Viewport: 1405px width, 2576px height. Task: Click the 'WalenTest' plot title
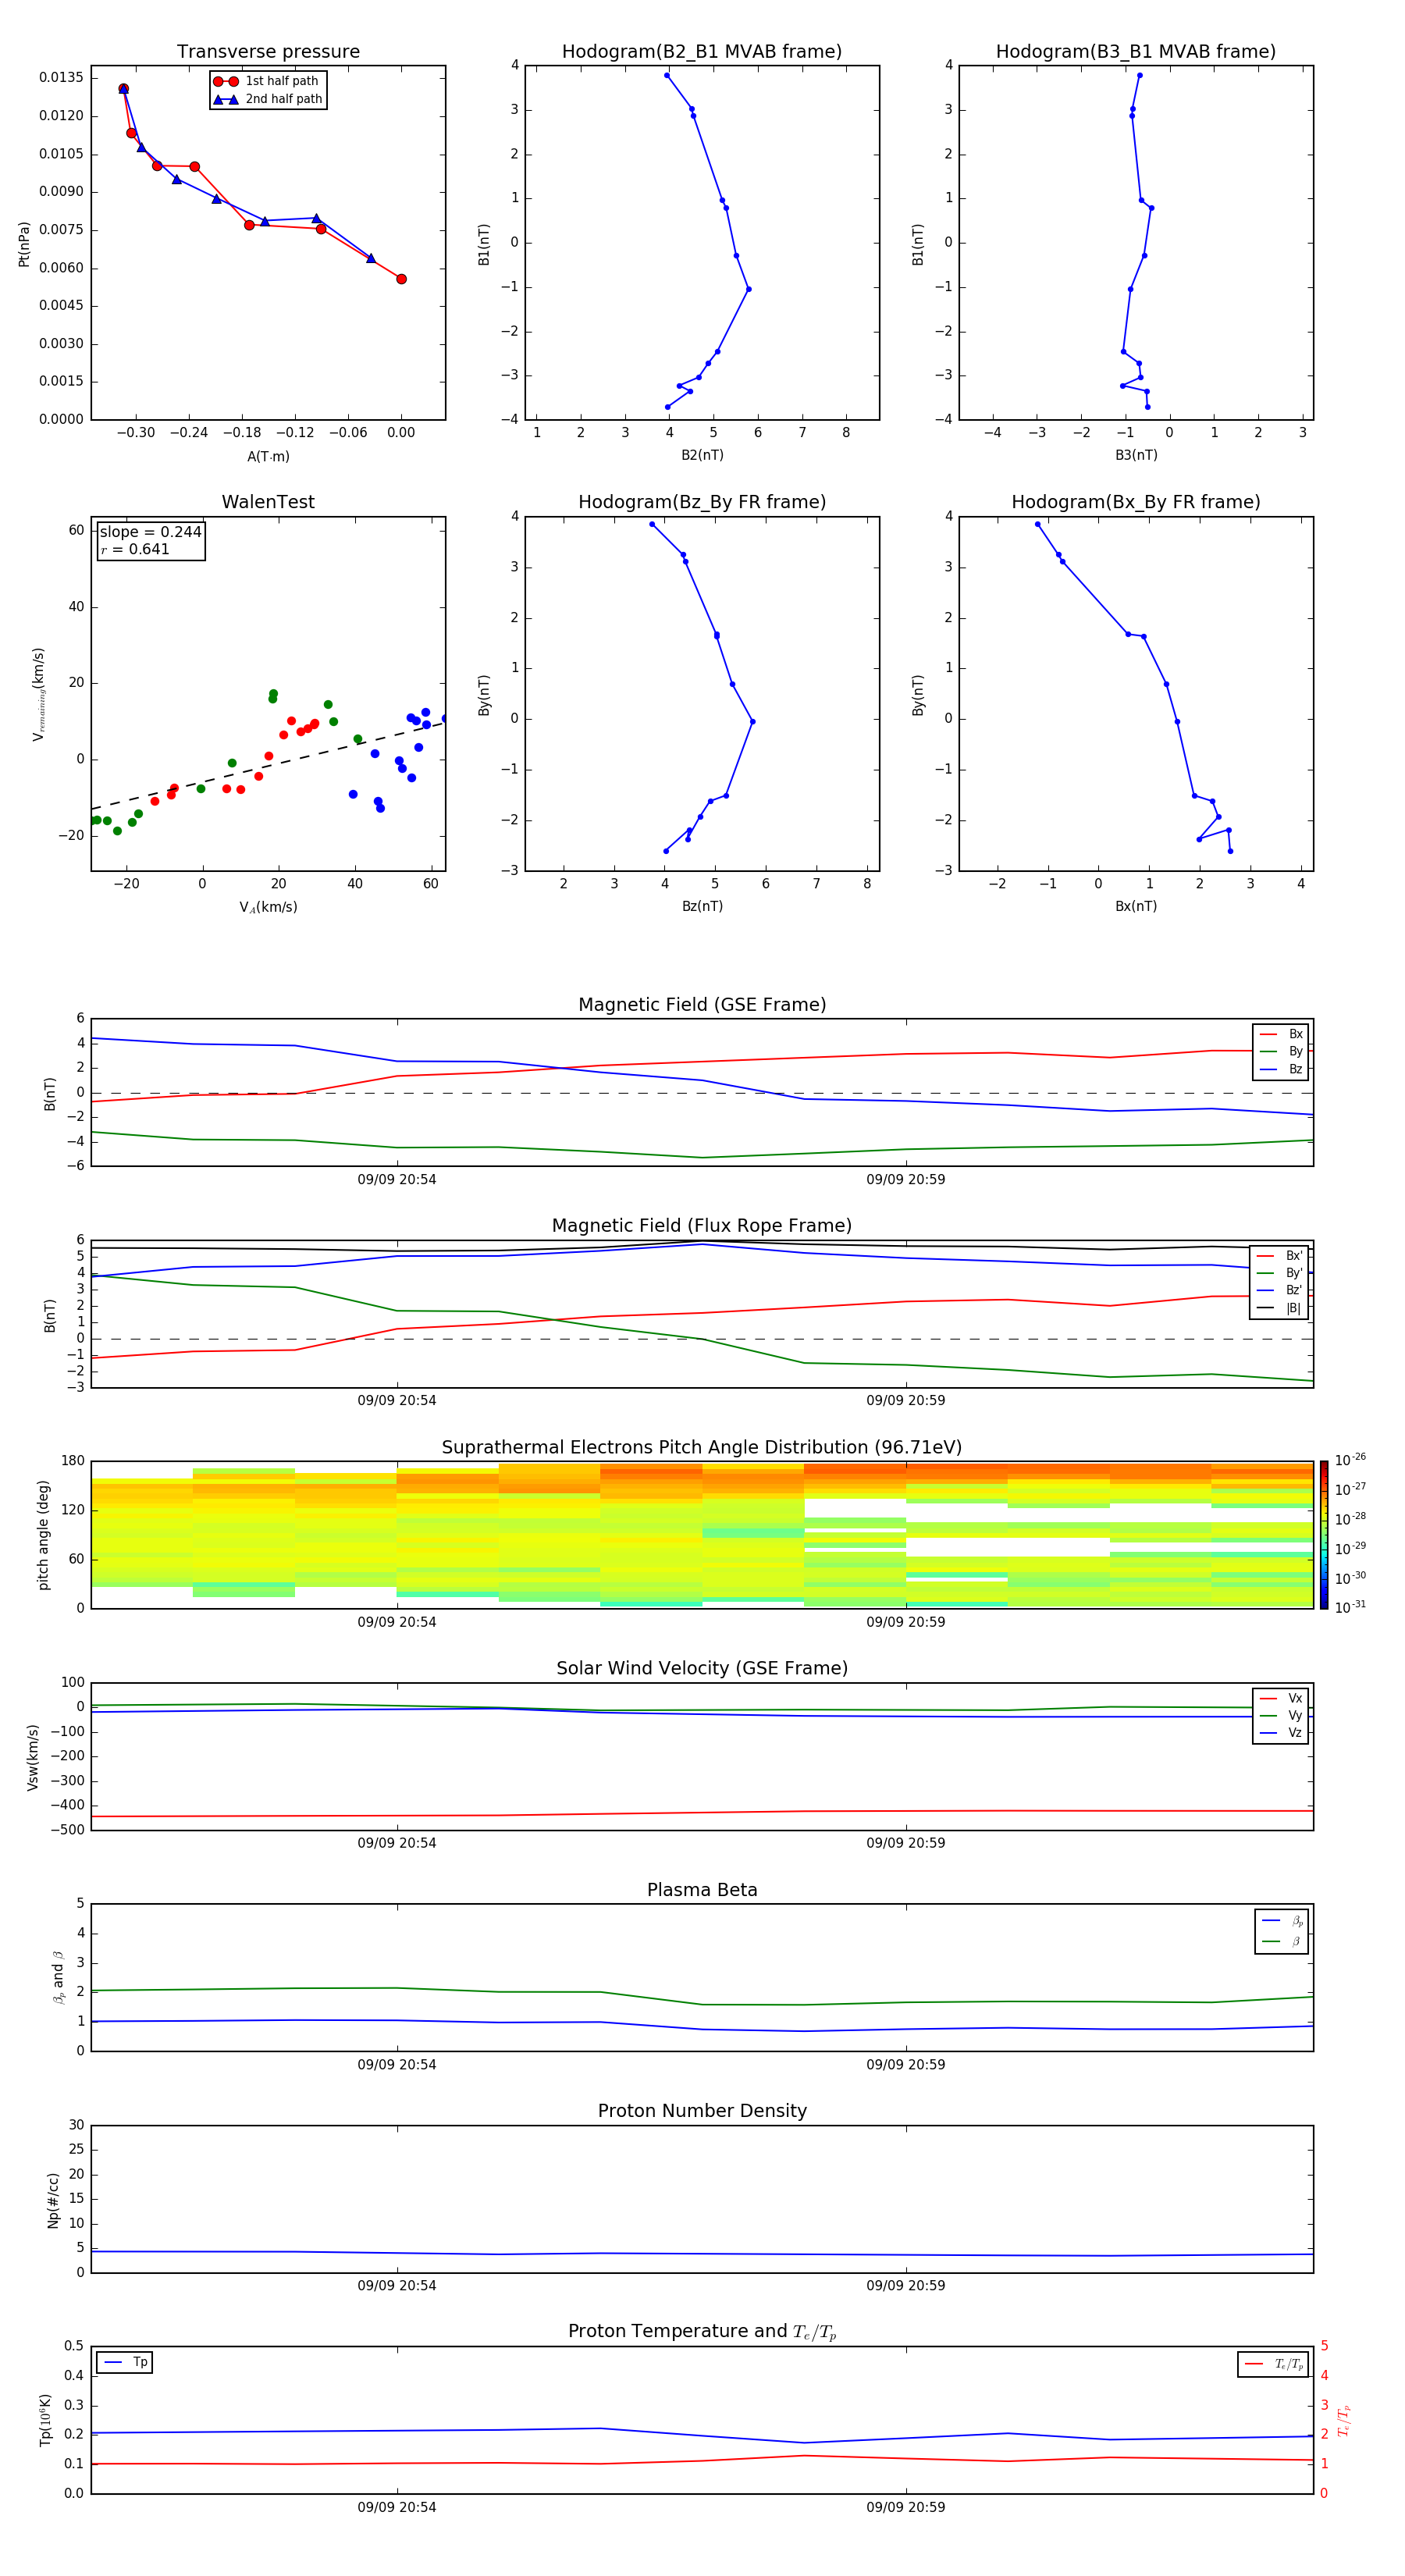(268, 502)
